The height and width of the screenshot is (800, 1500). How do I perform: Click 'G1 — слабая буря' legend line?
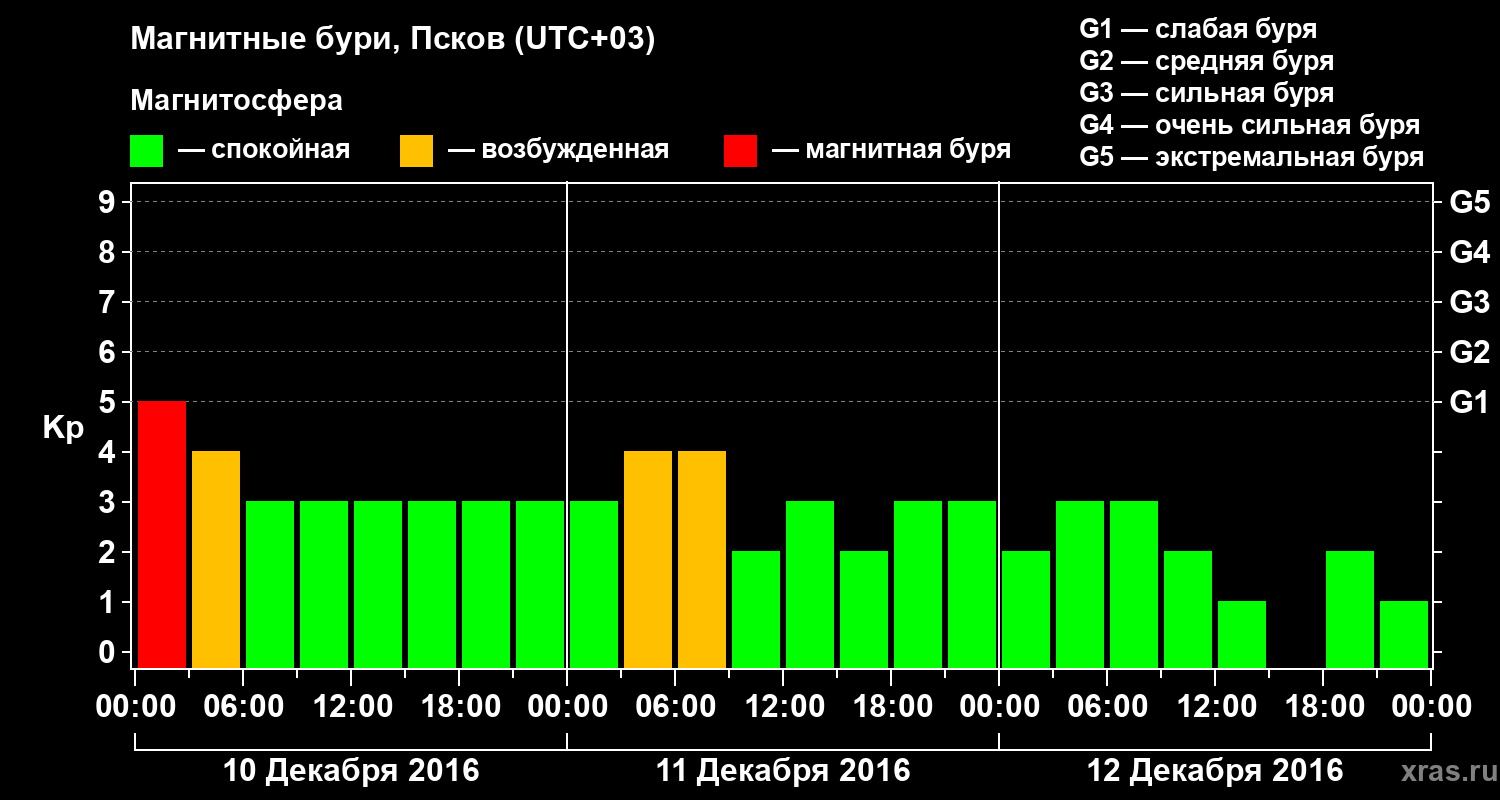click(1198, 29)
